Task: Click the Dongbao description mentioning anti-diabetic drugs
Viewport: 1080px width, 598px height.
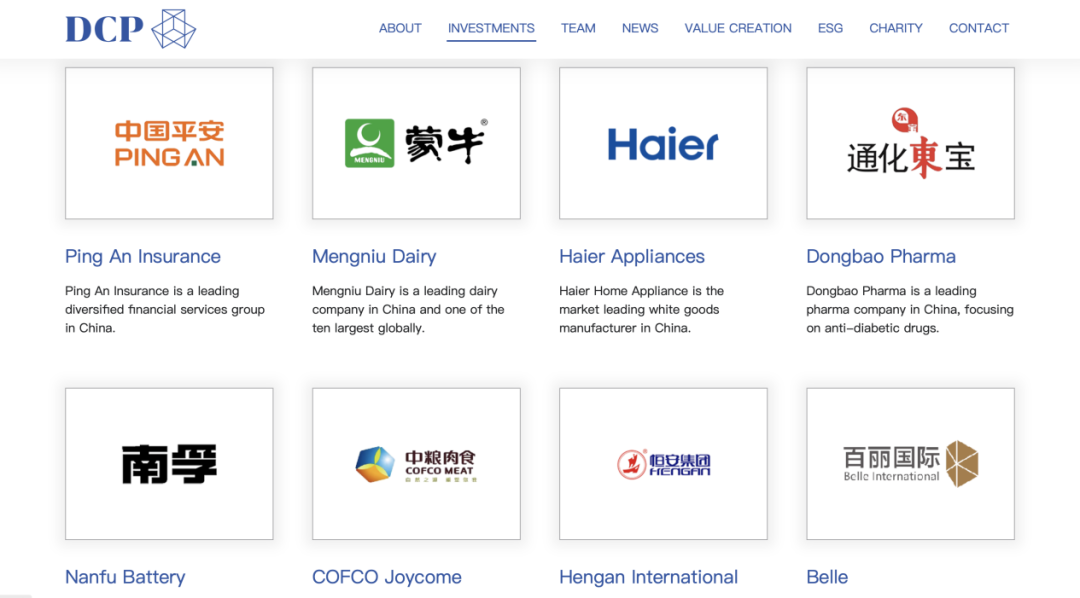Action: coord(910,309)
